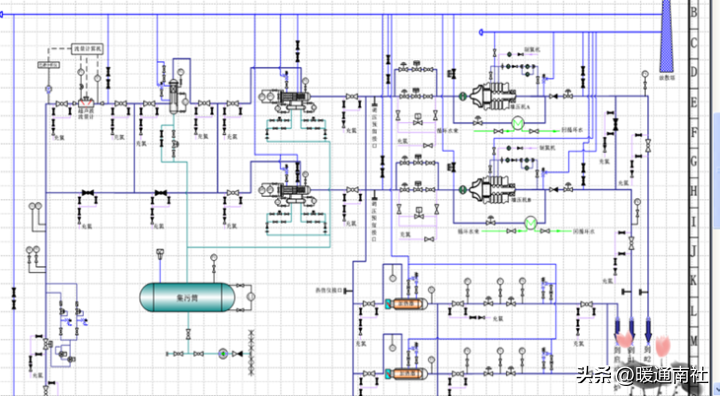
Task: Click row label E on right ruler
Action: (694, 102)
